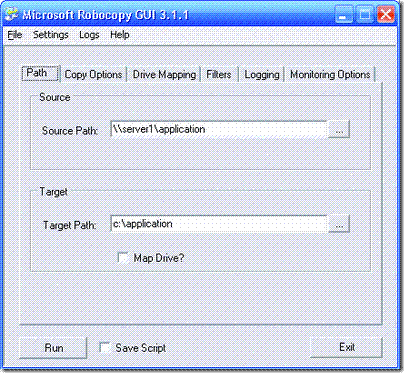Open the Logging tab
This screenshot has height=373, width=404.
point(262,74)
